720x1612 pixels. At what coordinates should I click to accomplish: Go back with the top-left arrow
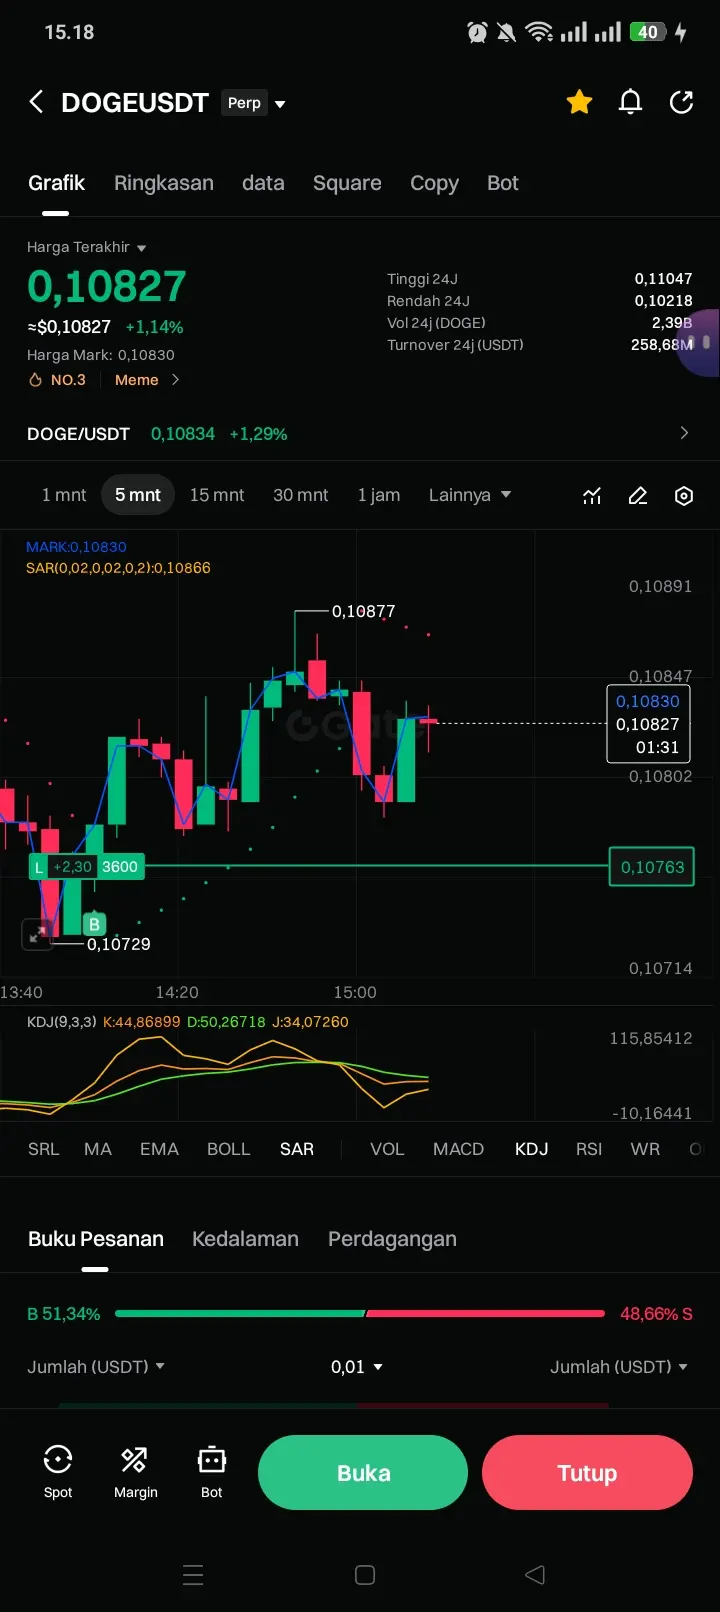37,102
